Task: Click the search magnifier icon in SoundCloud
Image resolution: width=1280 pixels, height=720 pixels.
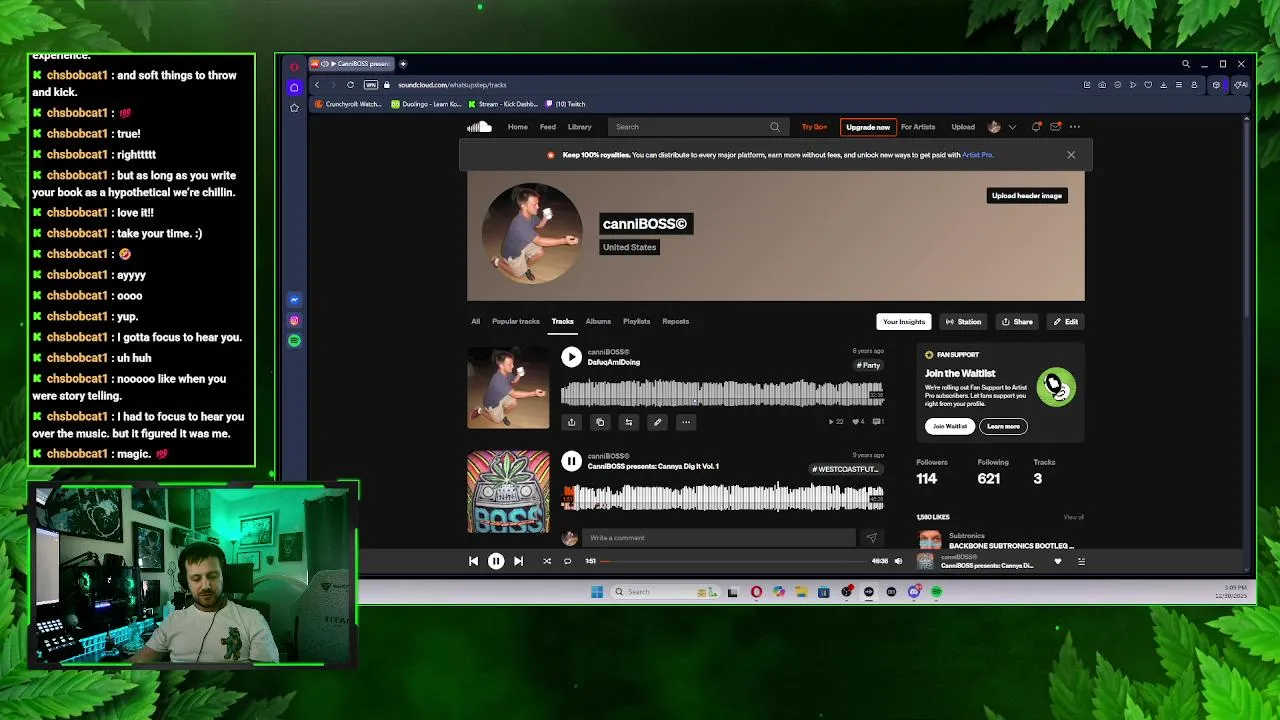Action: pos(775,127)
